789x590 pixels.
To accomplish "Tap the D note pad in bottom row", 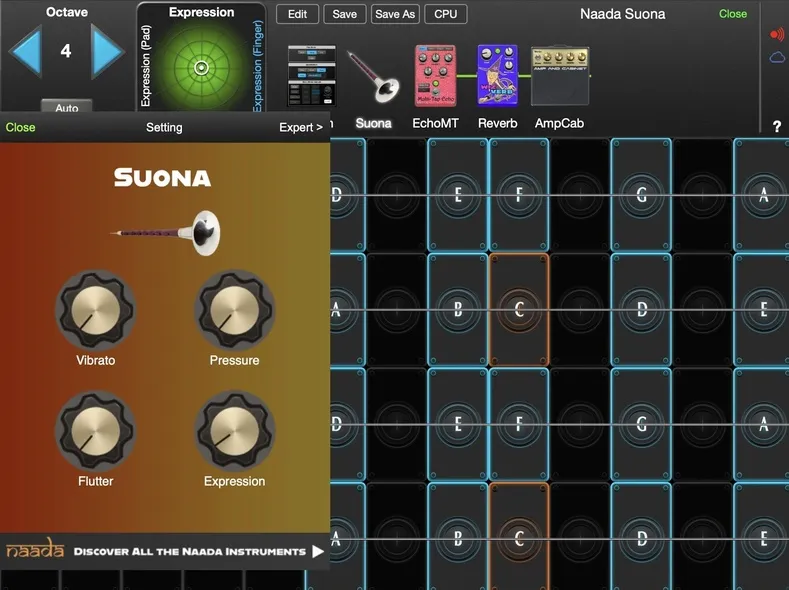I will [x=641, y=537].
